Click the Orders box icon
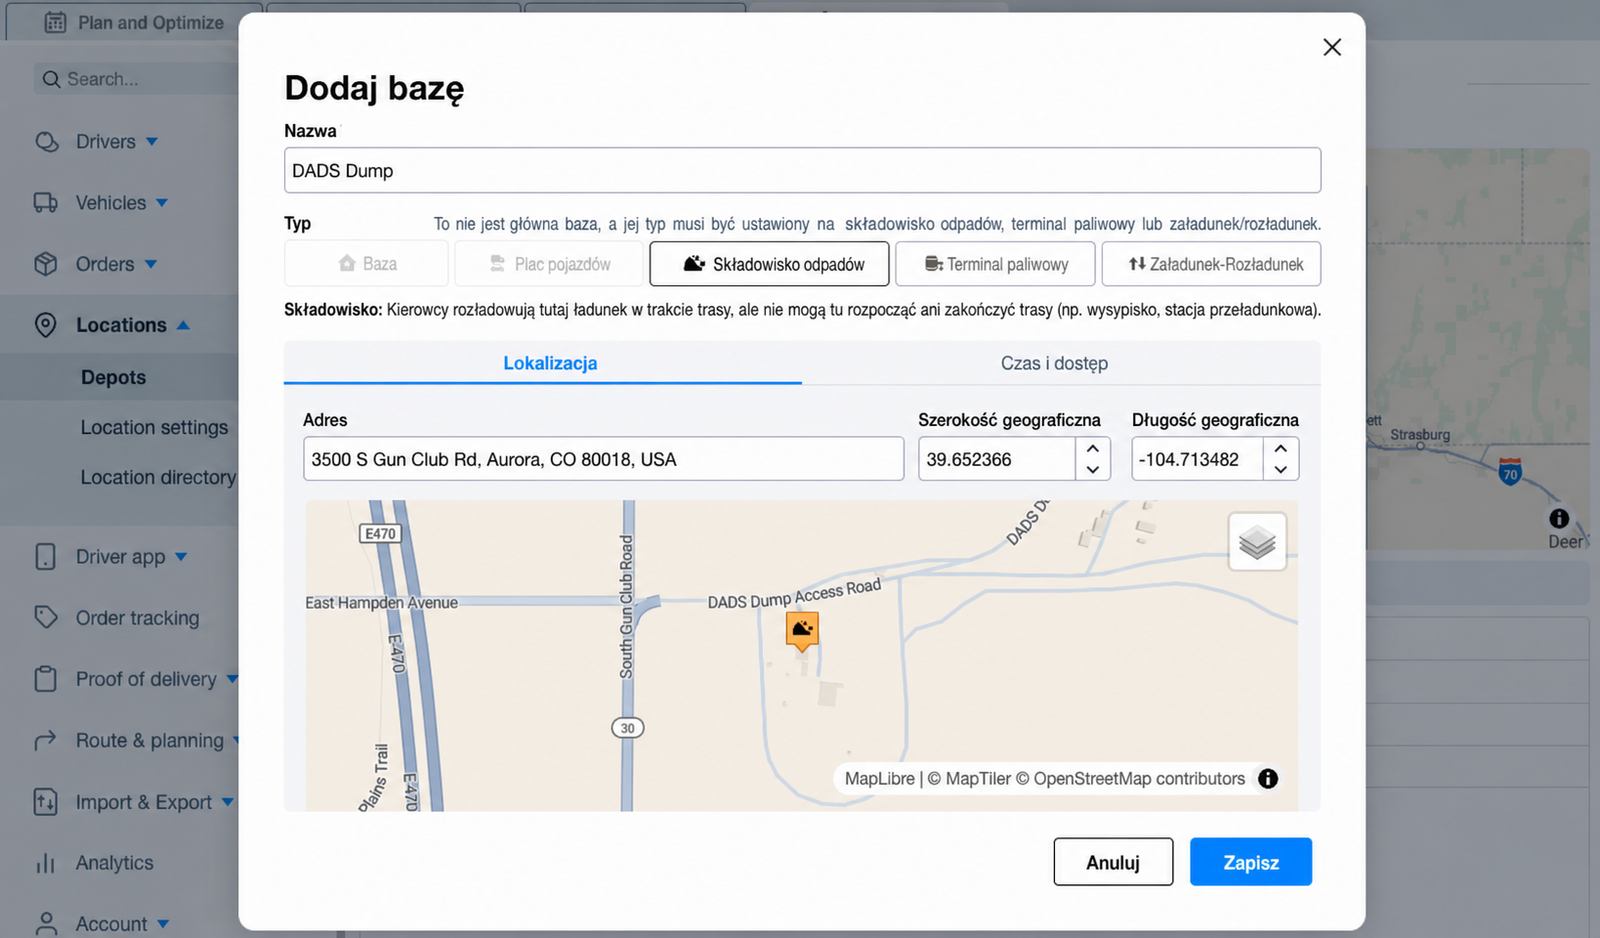 (46, 264)
